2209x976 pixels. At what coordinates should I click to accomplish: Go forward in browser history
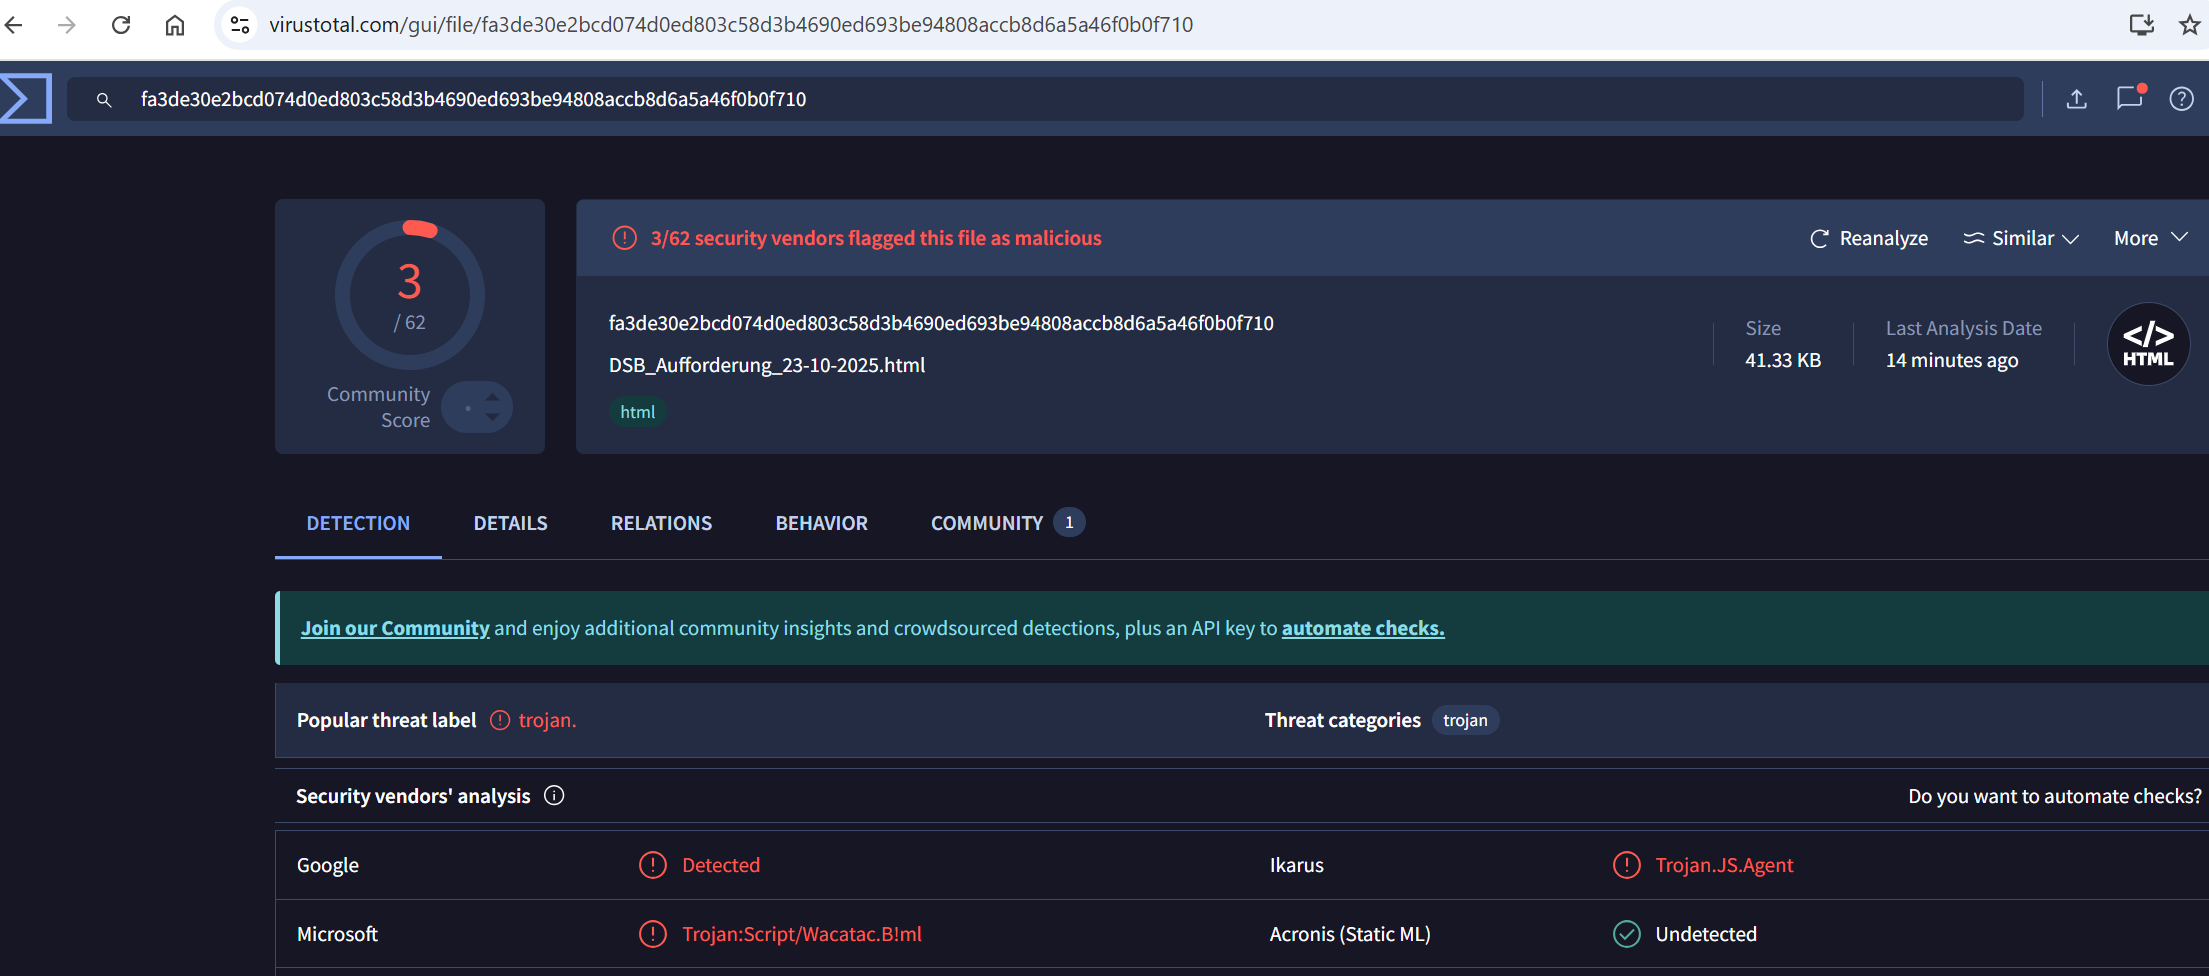(67, 25)
